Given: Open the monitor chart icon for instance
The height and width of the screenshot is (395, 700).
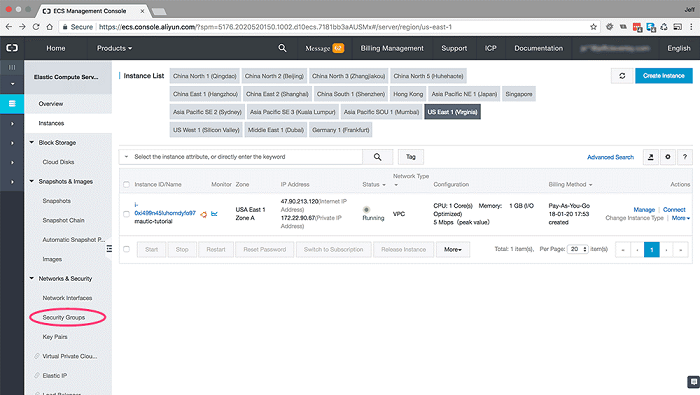Looking at the screenshot, I should tap(214, 214).
